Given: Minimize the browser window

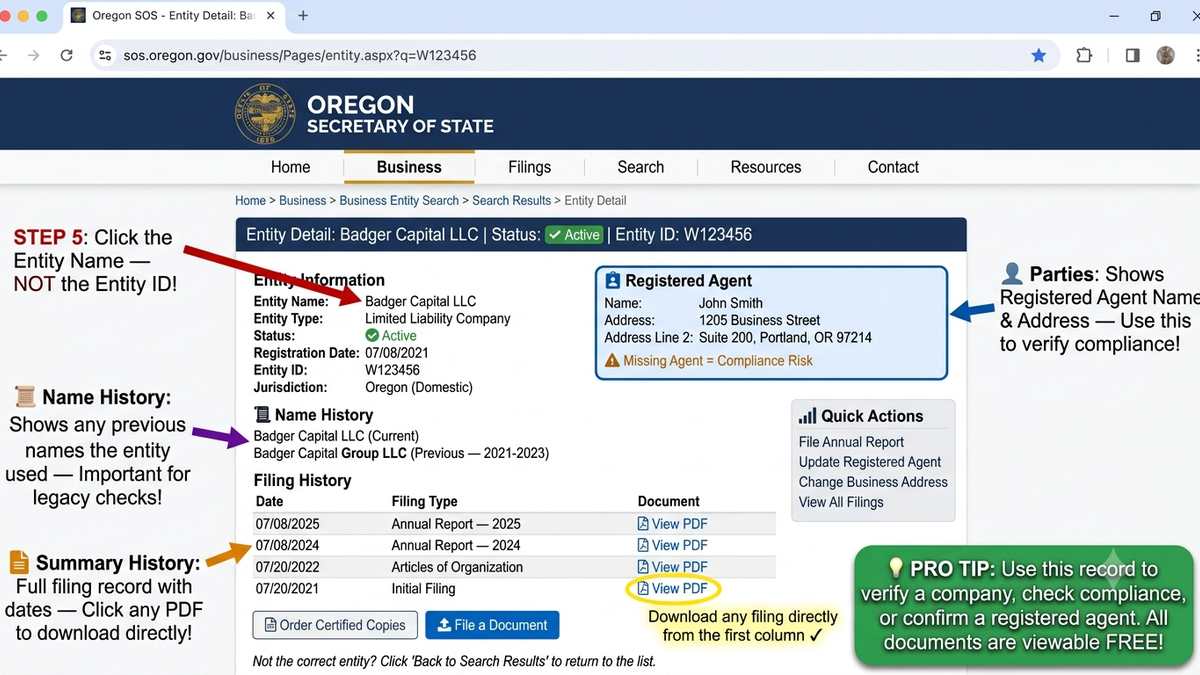Looking at the screenshot, I should [1114, 16].
